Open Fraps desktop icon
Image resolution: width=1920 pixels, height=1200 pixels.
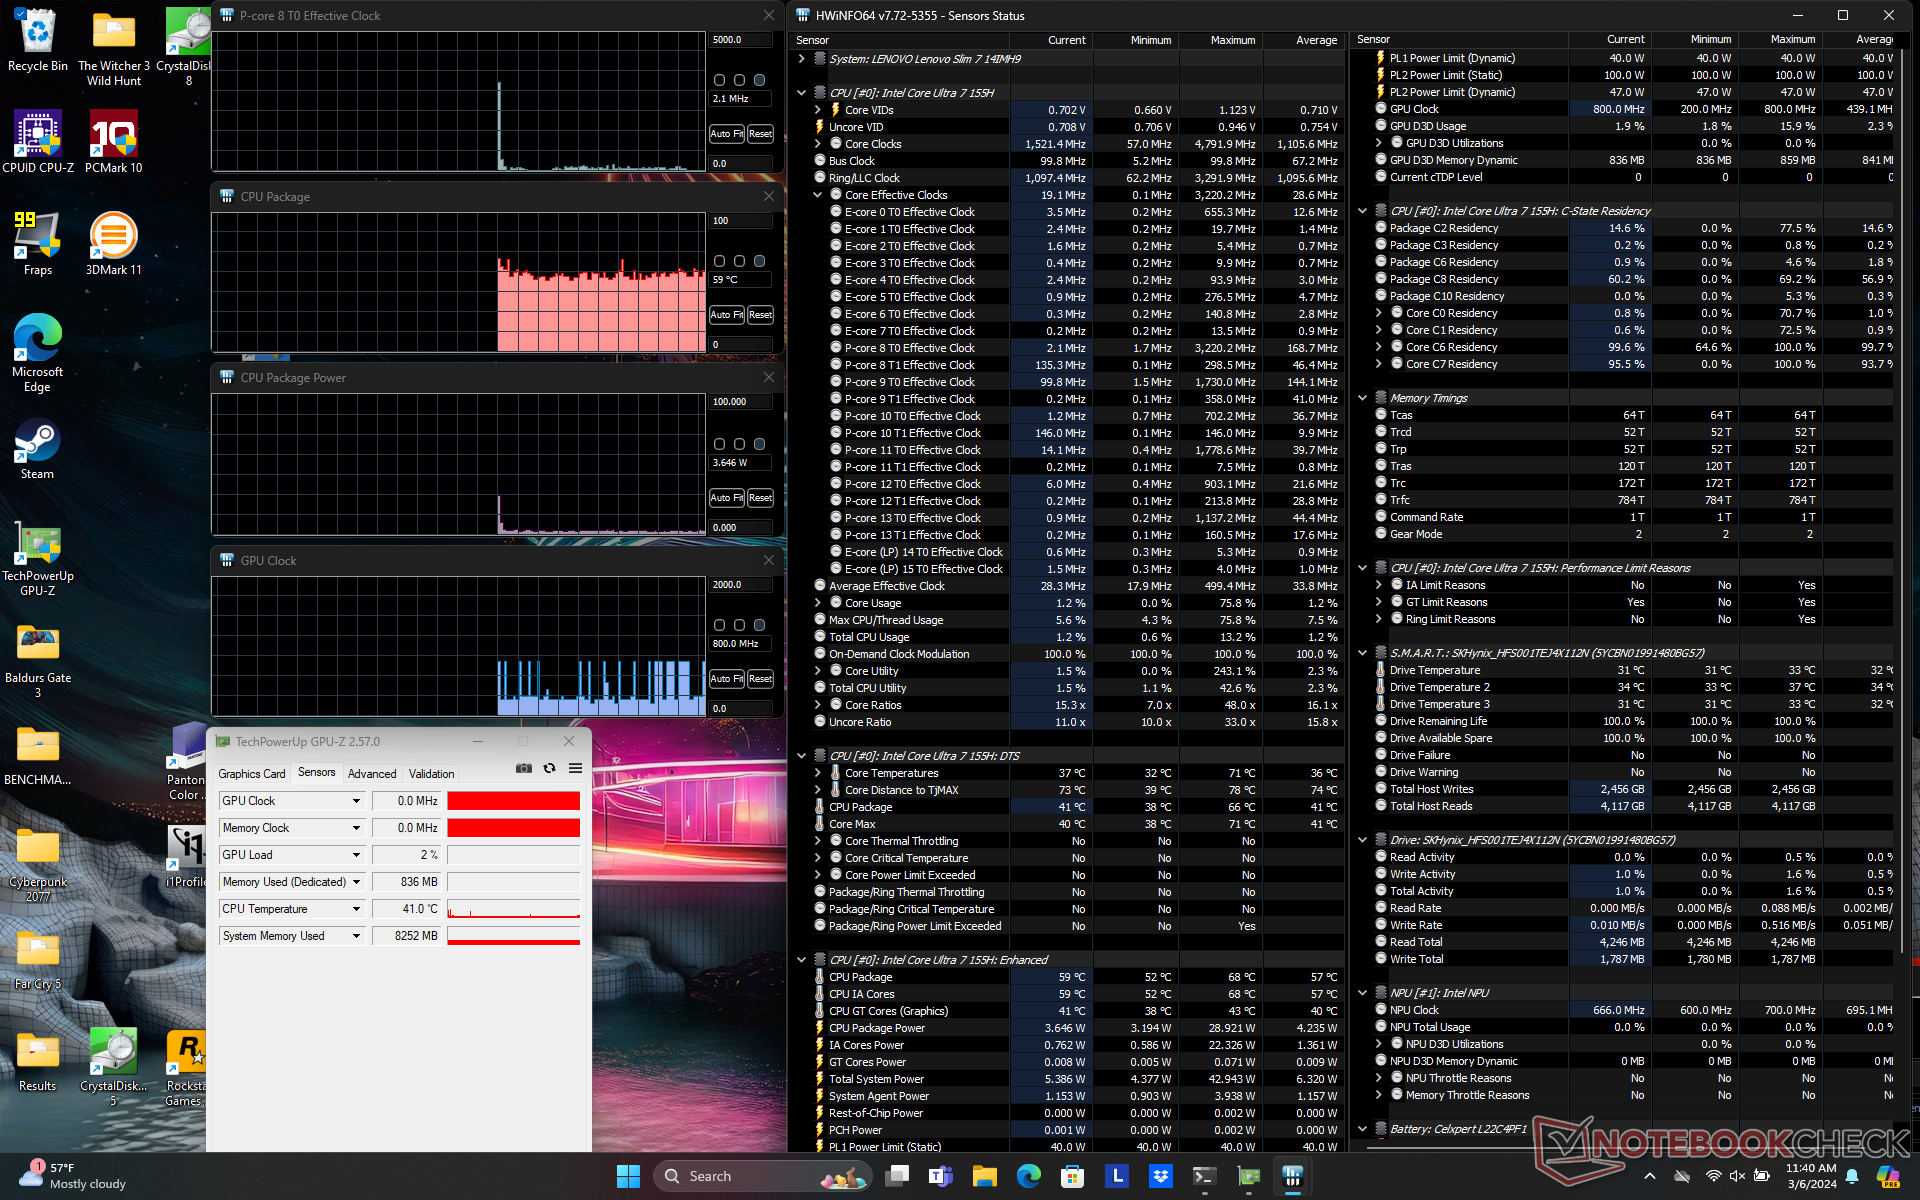pyautogui.click(x=38, y=244)
